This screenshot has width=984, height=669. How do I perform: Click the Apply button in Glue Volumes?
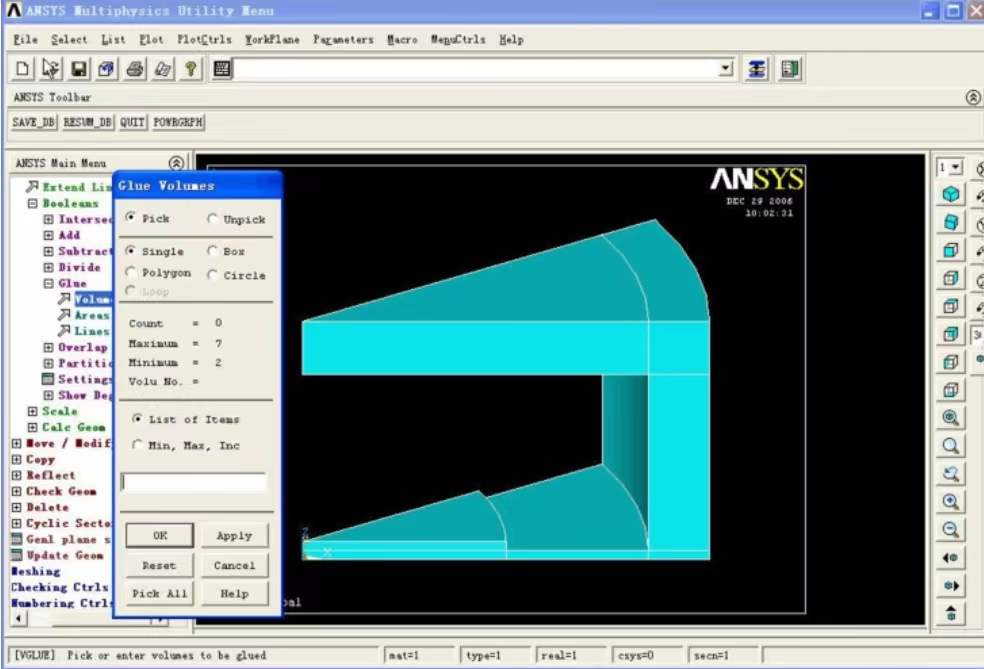click(x=234, y=536)
